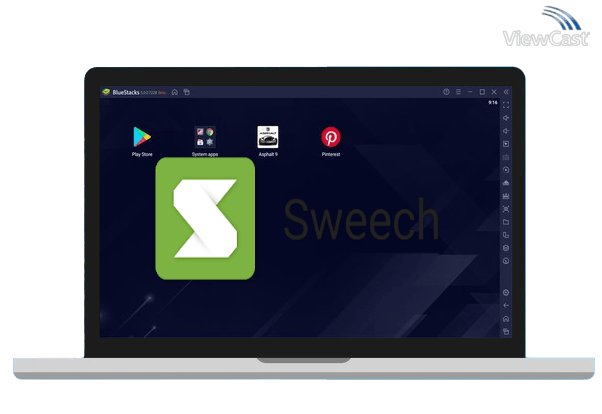The image size is (602, 414).
Task: Click the 'Play Store' label
Action: click(x=142, y=154)
